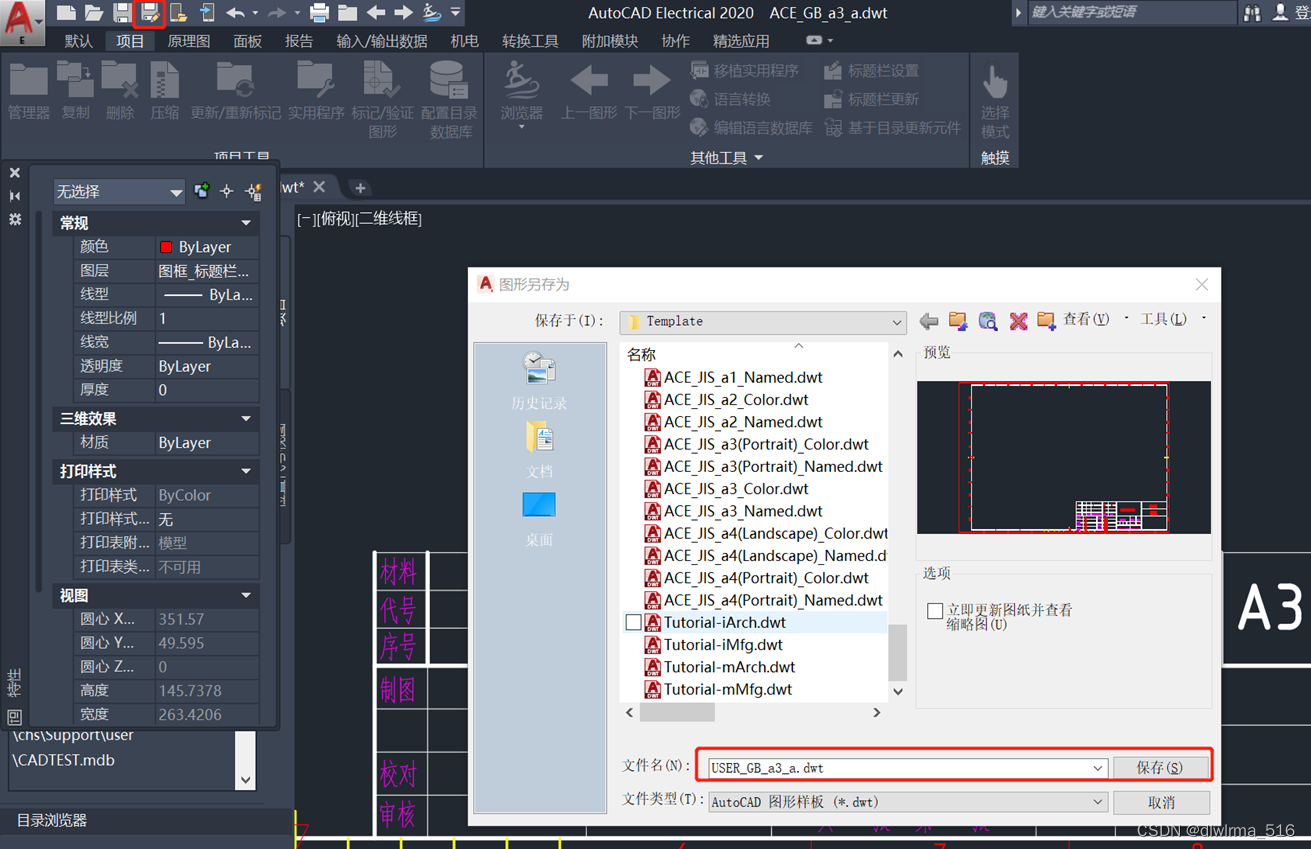Click the Back arrow icon in Save dialog
1311x849 pixels.
pos(929,321)
